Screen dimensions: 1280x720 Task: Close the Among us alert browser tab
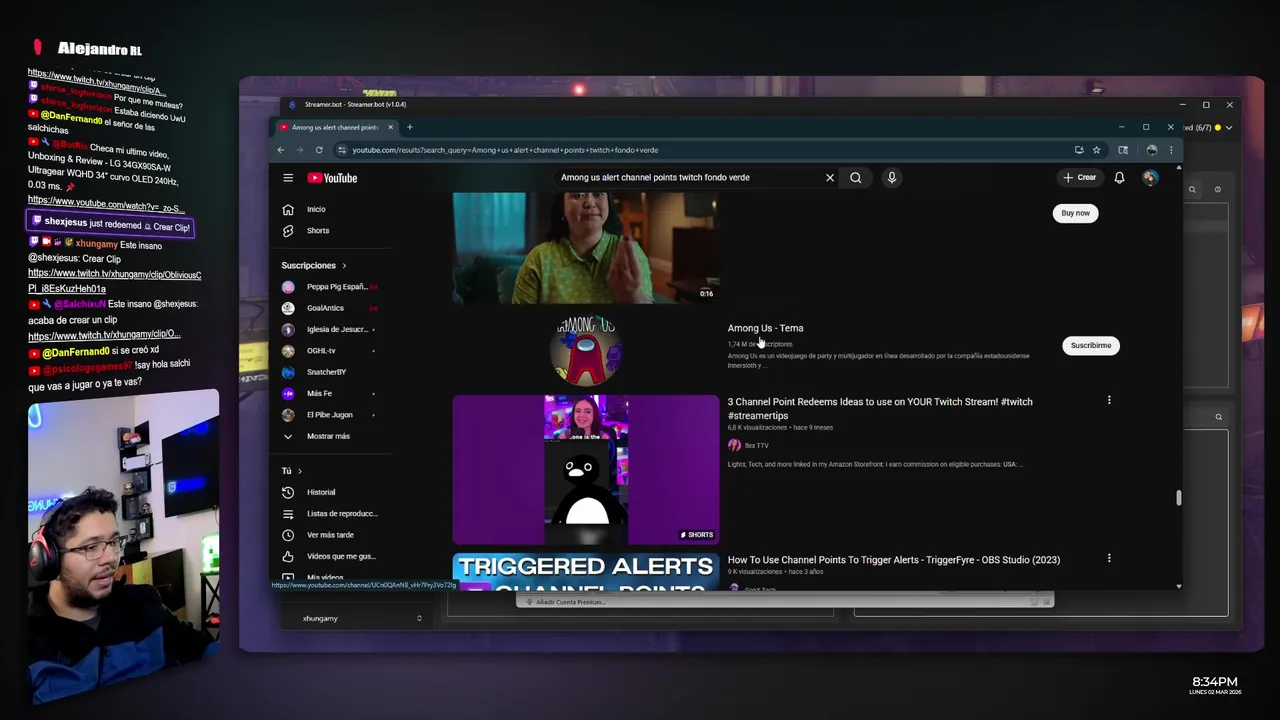tap(391, 127)
